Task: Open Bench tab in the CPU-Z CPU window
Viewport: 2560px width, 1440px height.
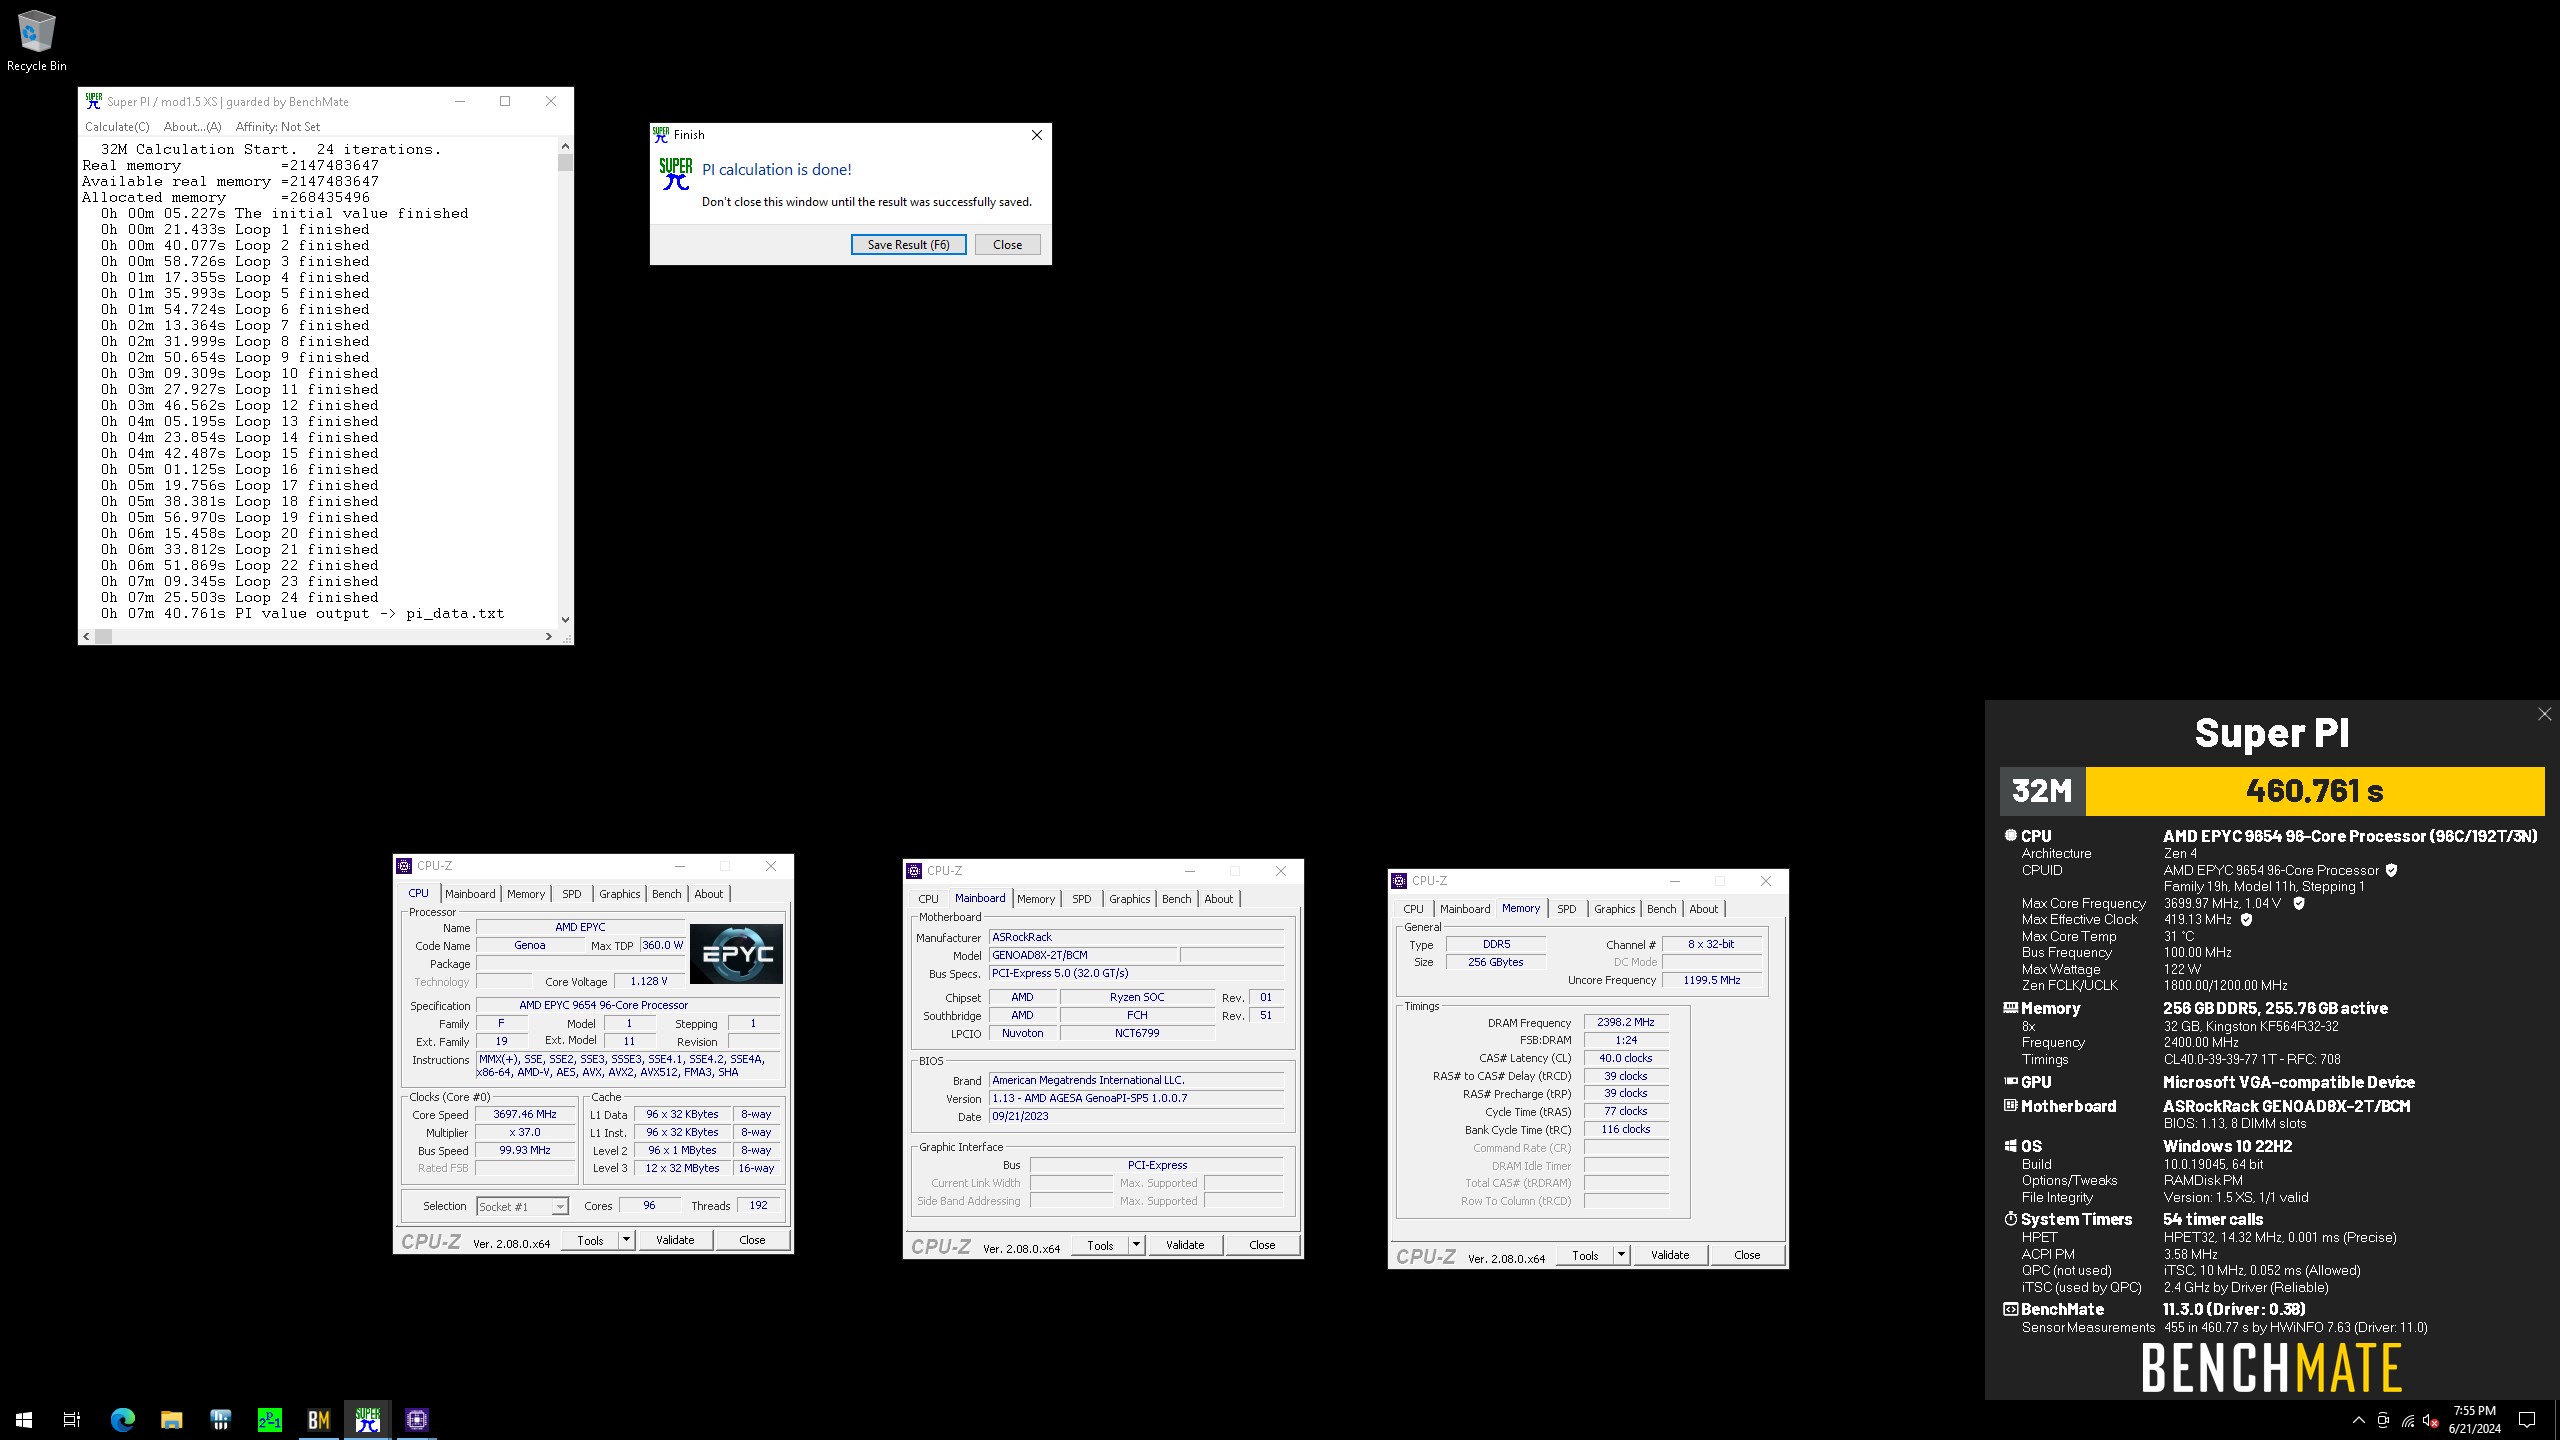Action: point(667,894)
